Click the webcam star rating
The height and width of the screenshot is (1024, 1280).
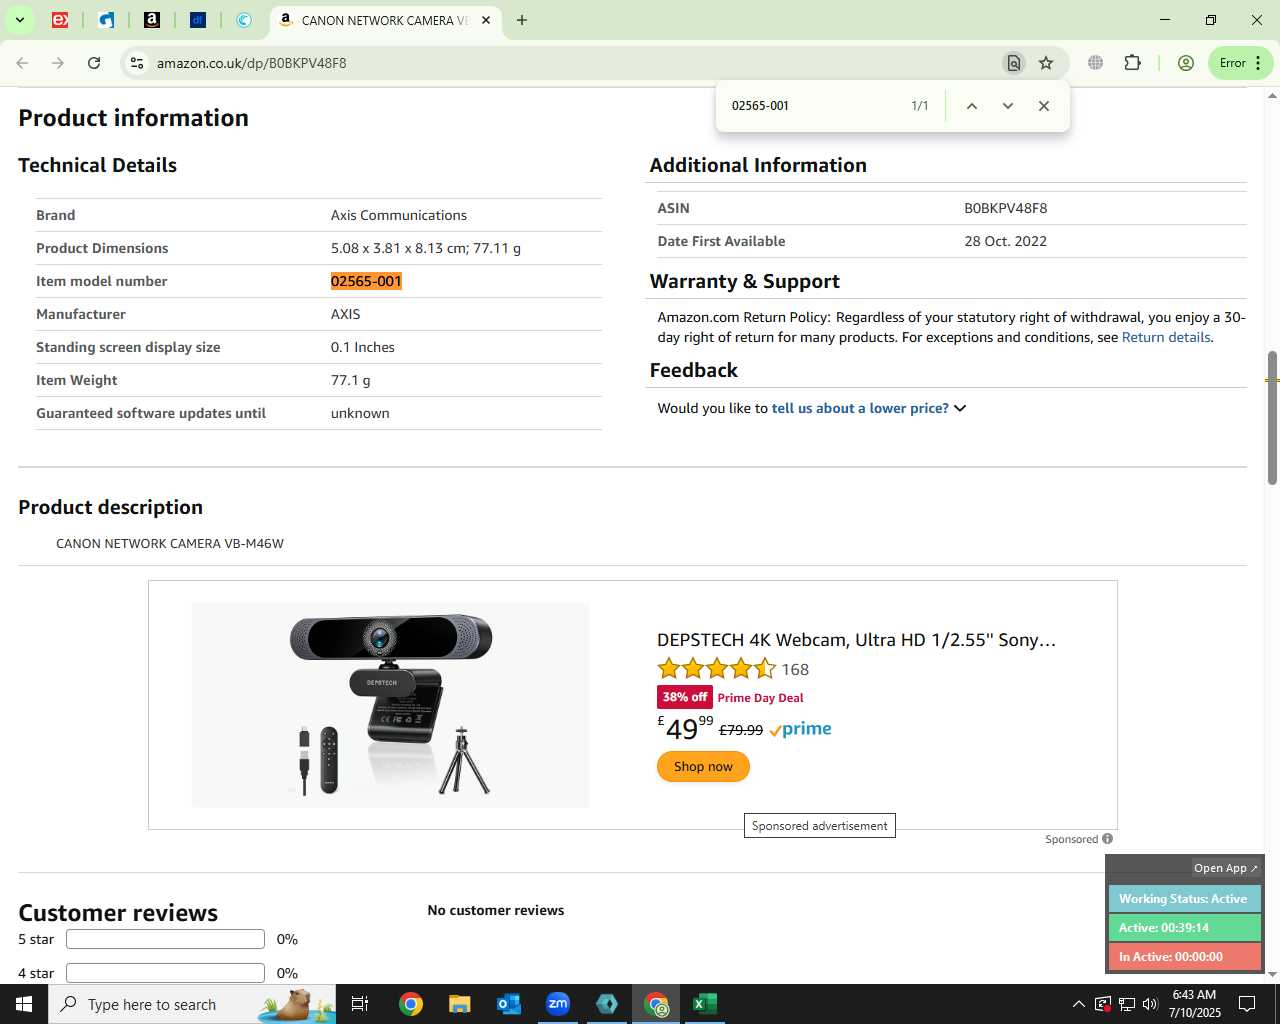tap(716, 669)
